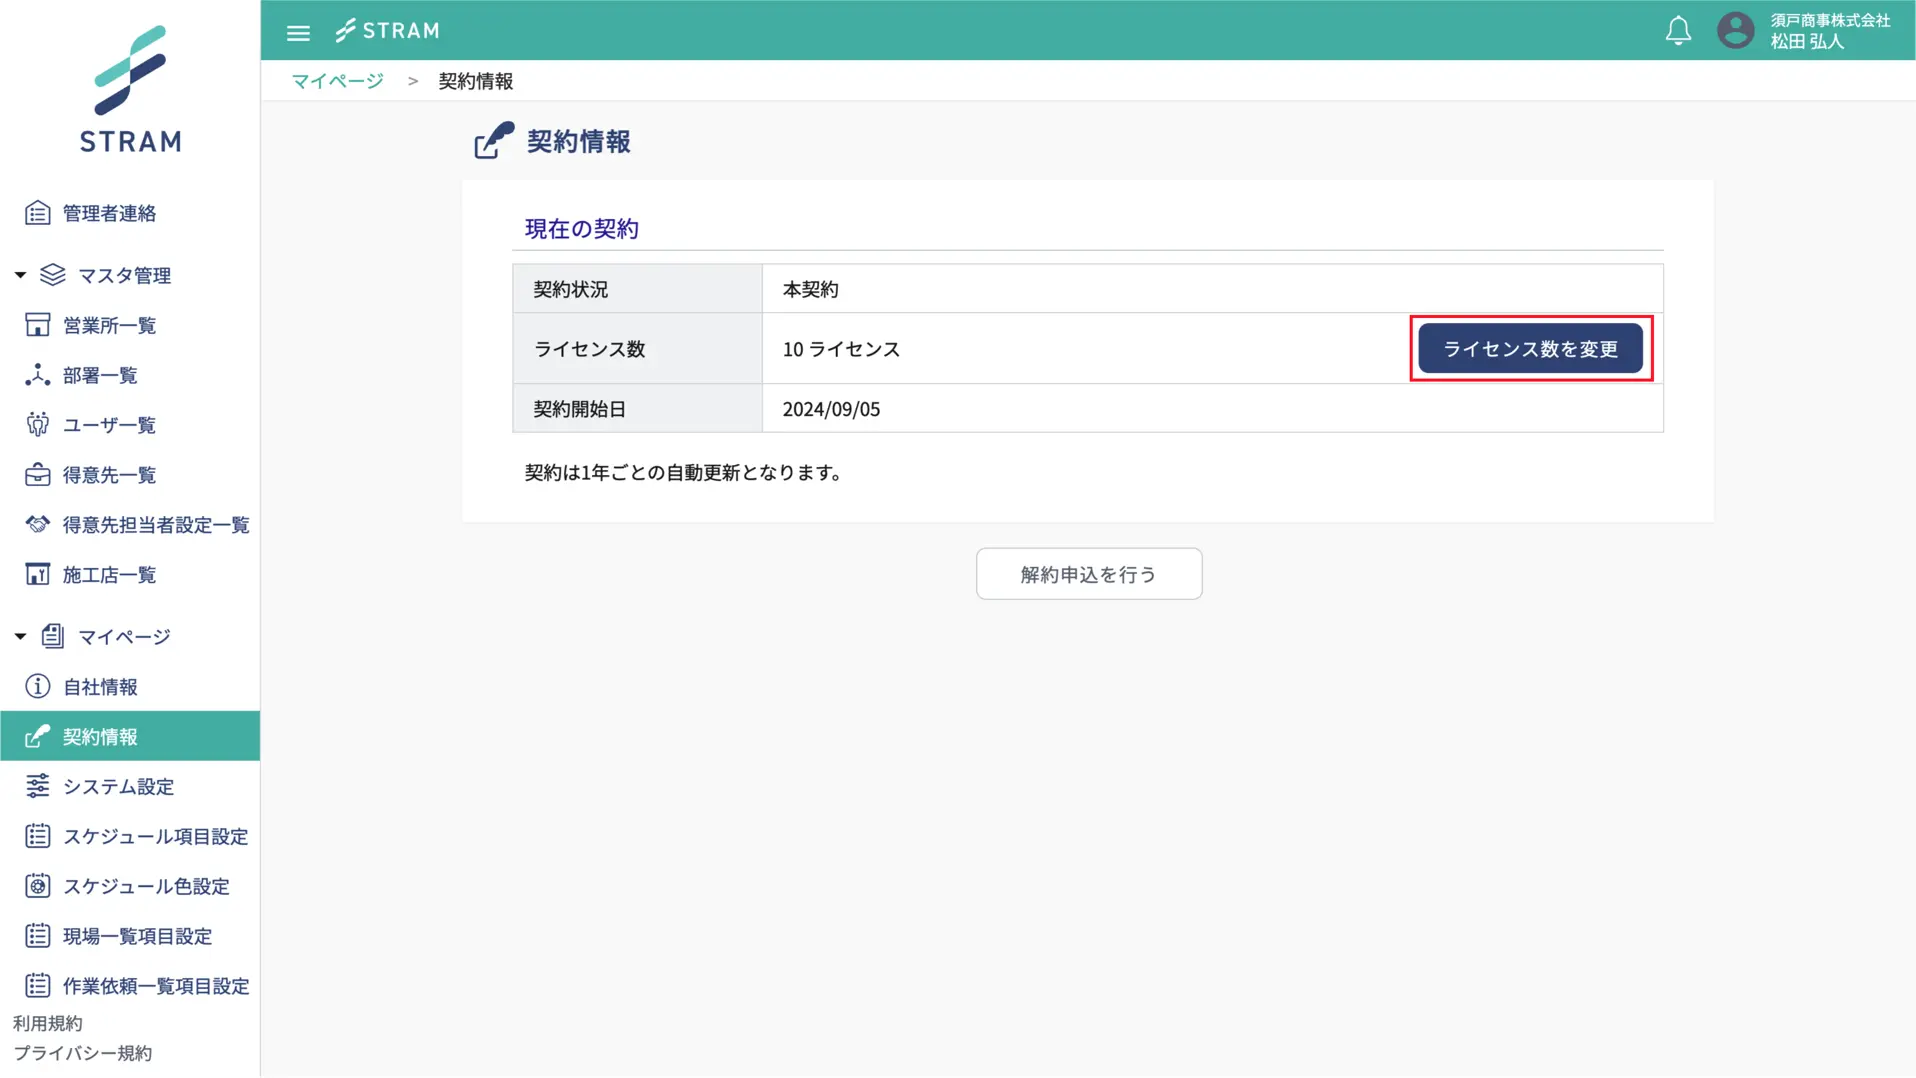Click the 管理者連絡 sidebar icon

pyautogui.click(x=38, y=213)
